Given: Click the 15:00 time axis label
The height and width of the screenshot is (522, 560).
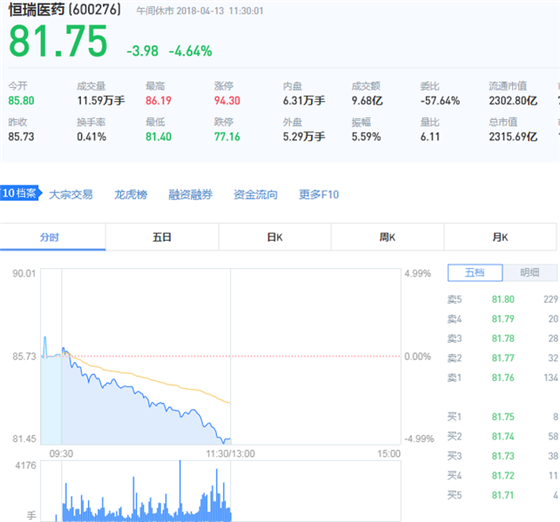Looking at the screenshot, I should [x=389, y=454].
